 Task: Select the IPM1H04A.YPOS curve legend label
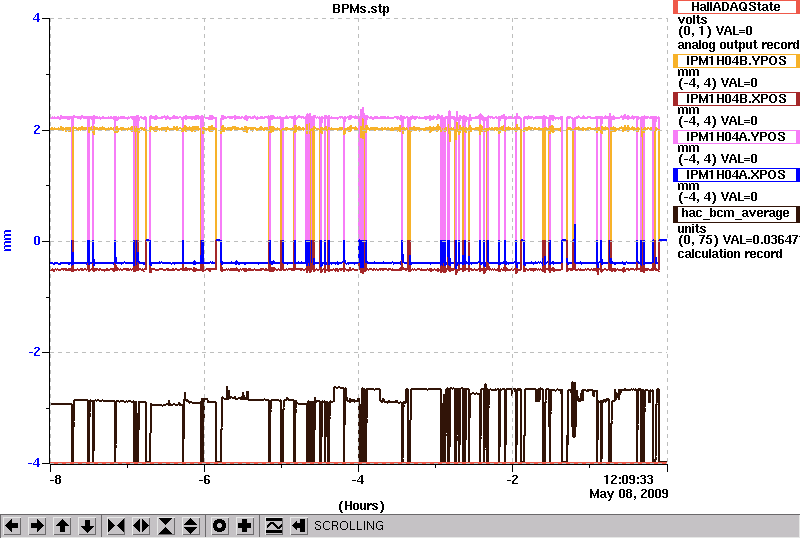click(x=736, y=137)
